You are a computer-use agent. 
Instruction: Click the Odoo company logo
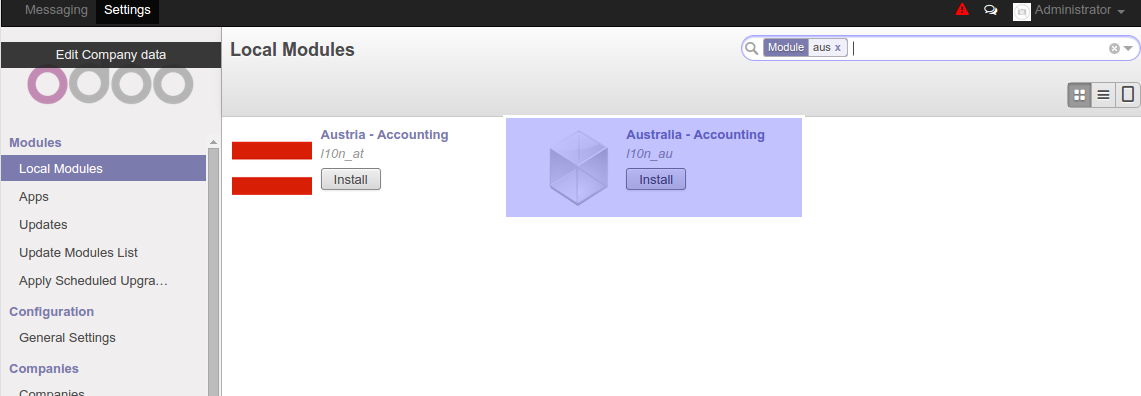coord(111,85)
